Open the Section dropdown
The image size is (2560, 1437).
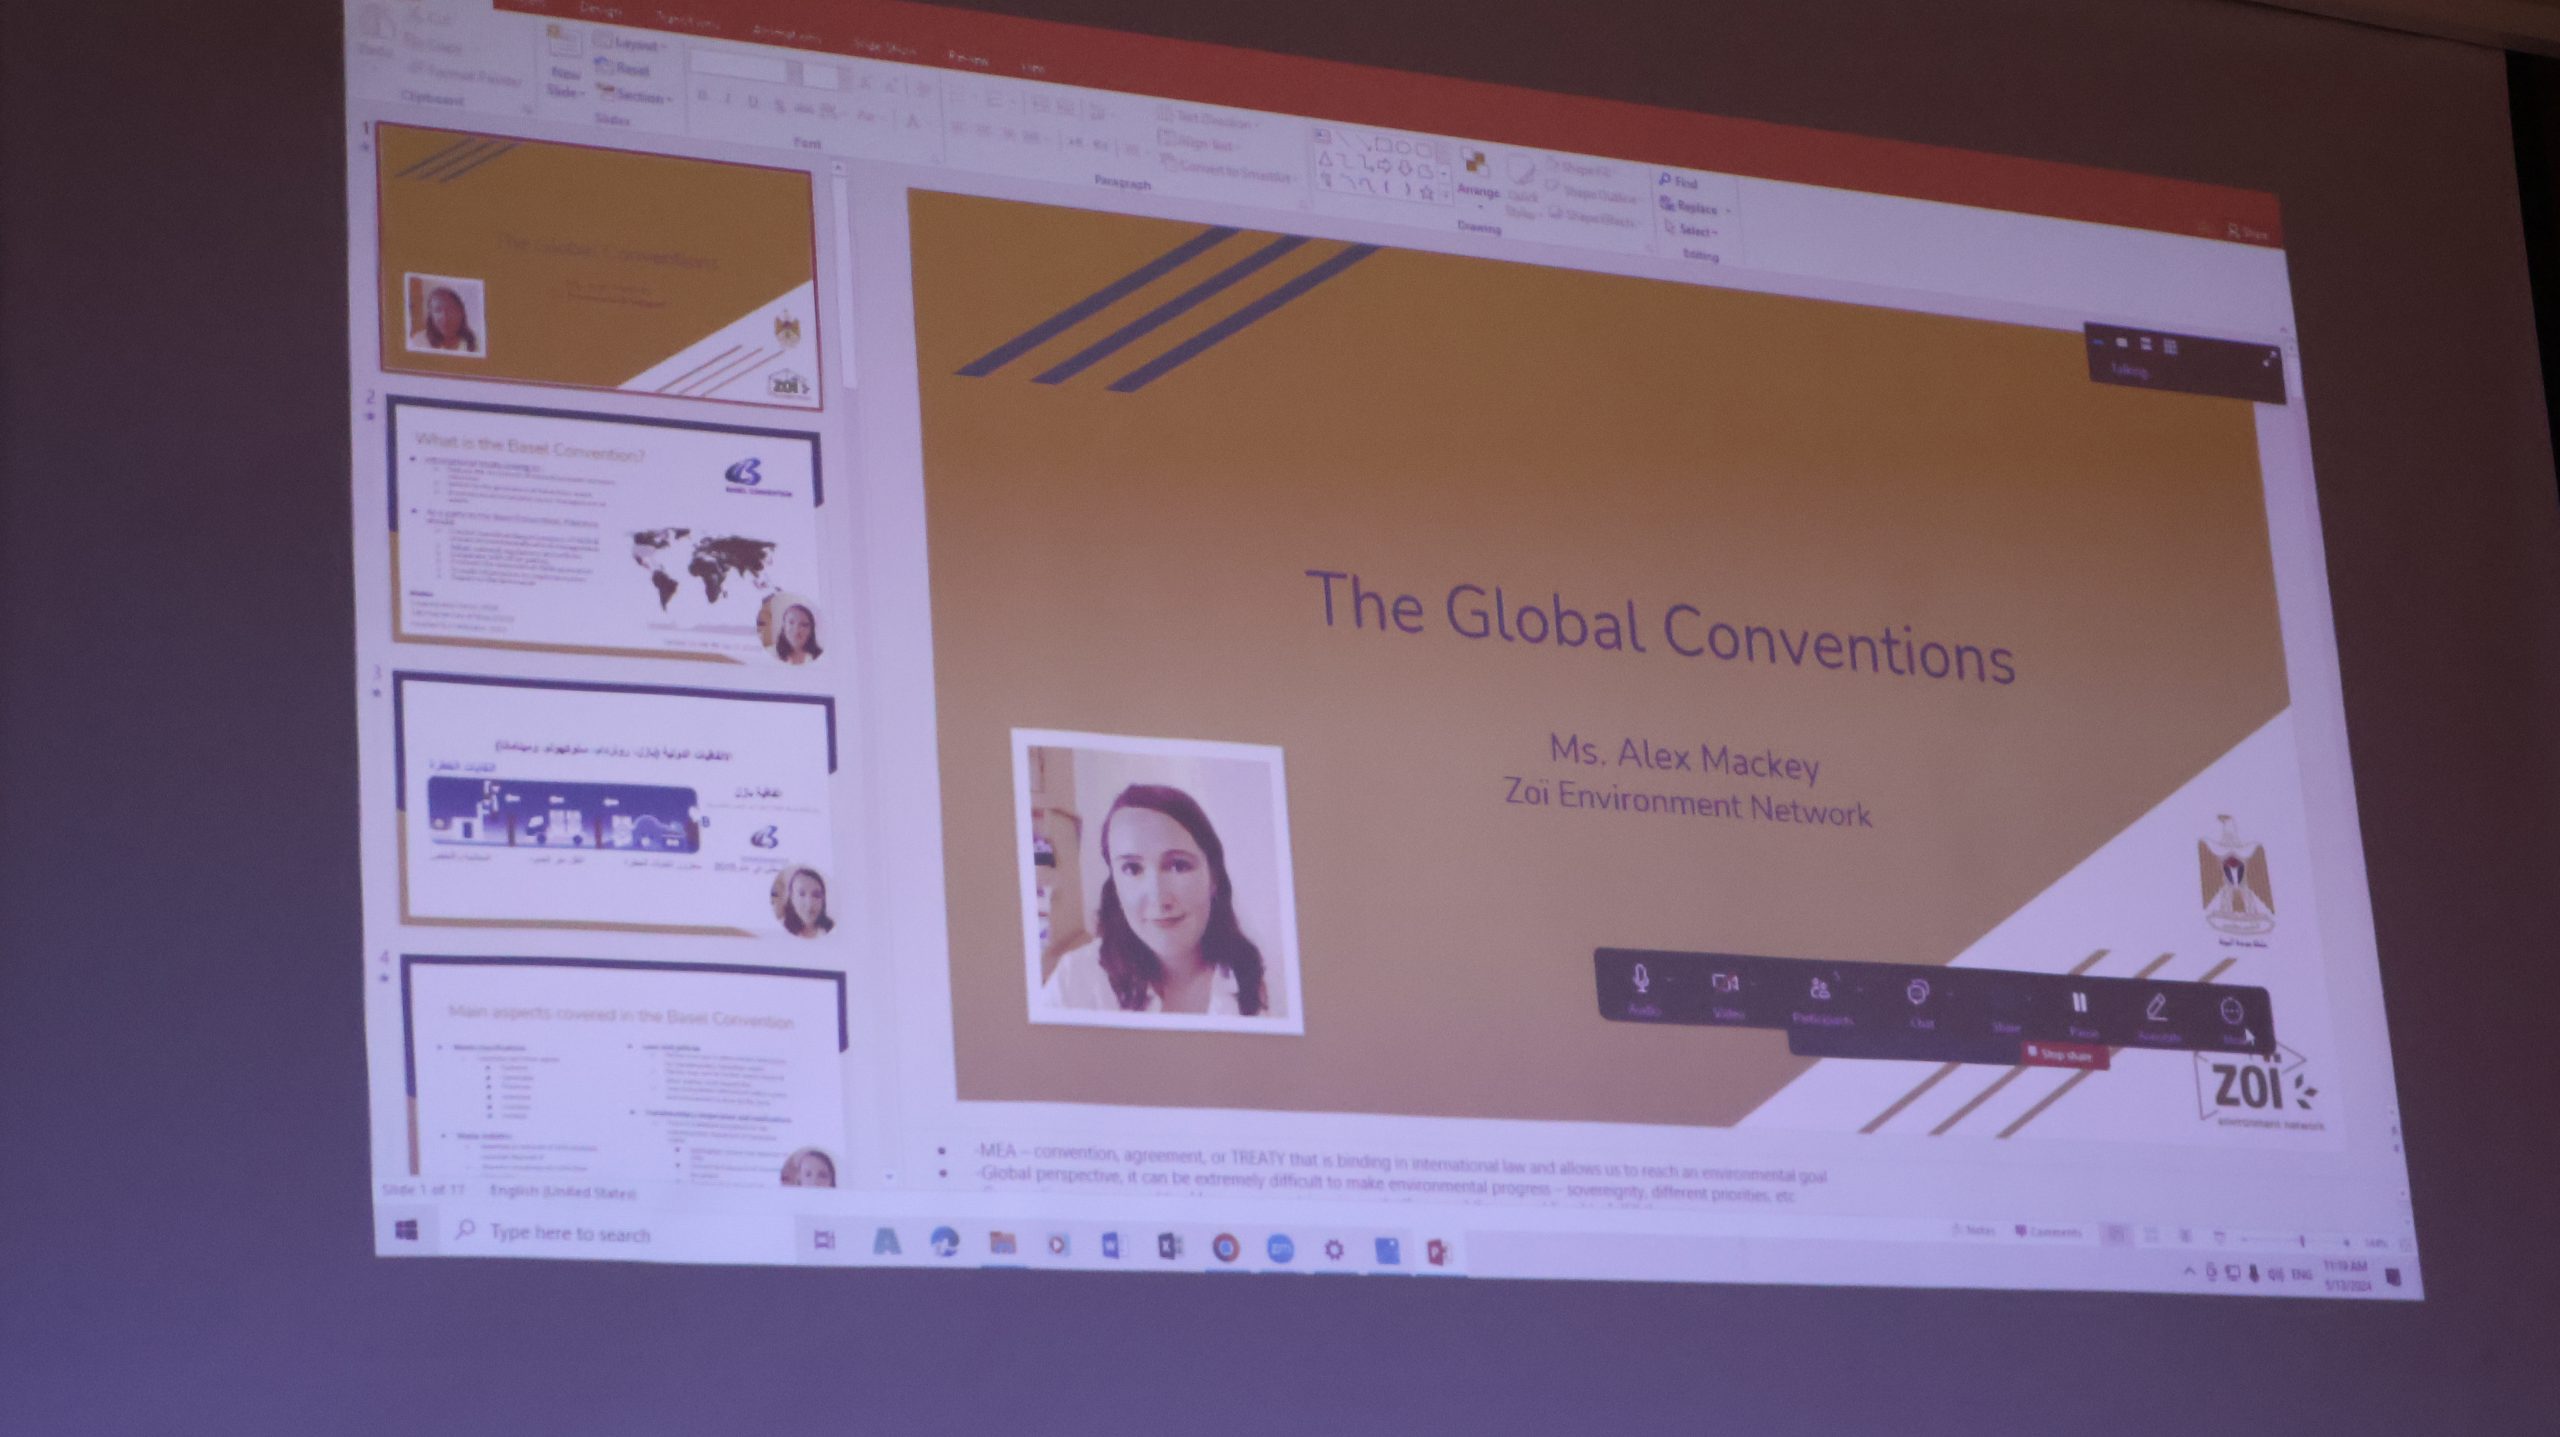coord(636,95)
